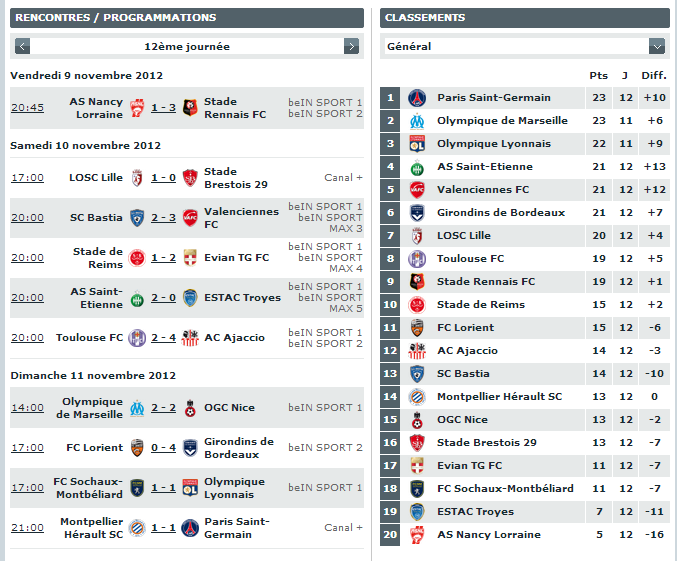
Task: Open the 2 - 2 Marseille vs Nice score
Action: click(x=163, y=408)
